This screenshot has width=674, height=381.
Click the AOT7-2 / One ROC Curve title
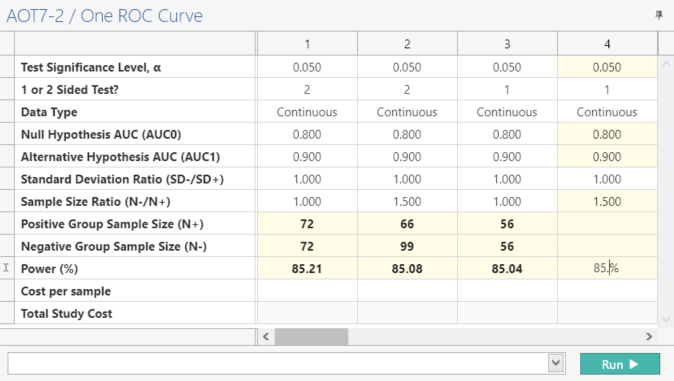(x=104, y=16)
